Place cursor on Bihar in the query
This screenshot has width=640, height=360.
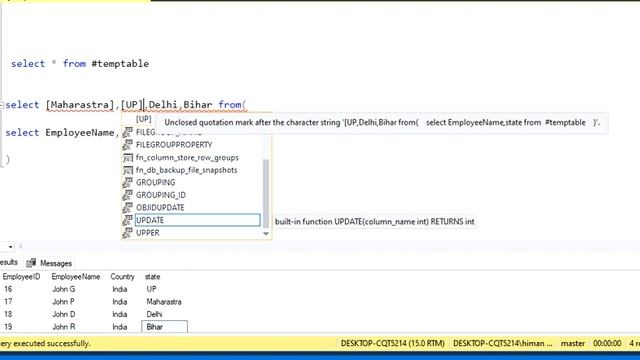[198, 105]
